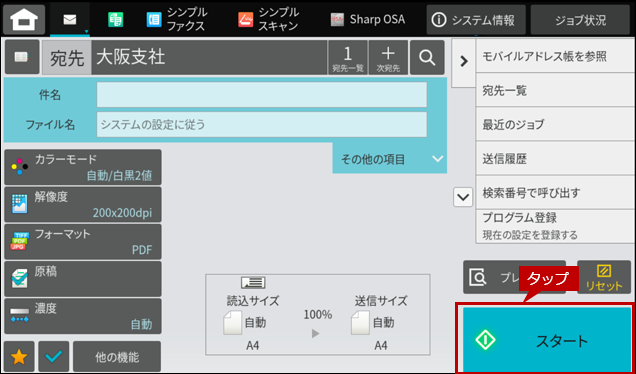Viewport: 636px width, 374px height.
Task: Open Sharp OSA app
Action: click(368, 19)
